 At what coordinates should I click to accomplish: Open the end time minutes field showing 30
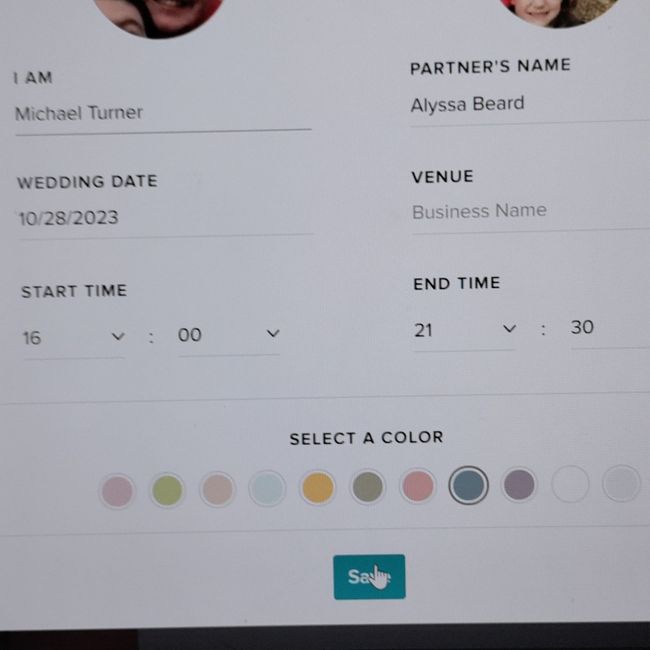coord(610,328)
